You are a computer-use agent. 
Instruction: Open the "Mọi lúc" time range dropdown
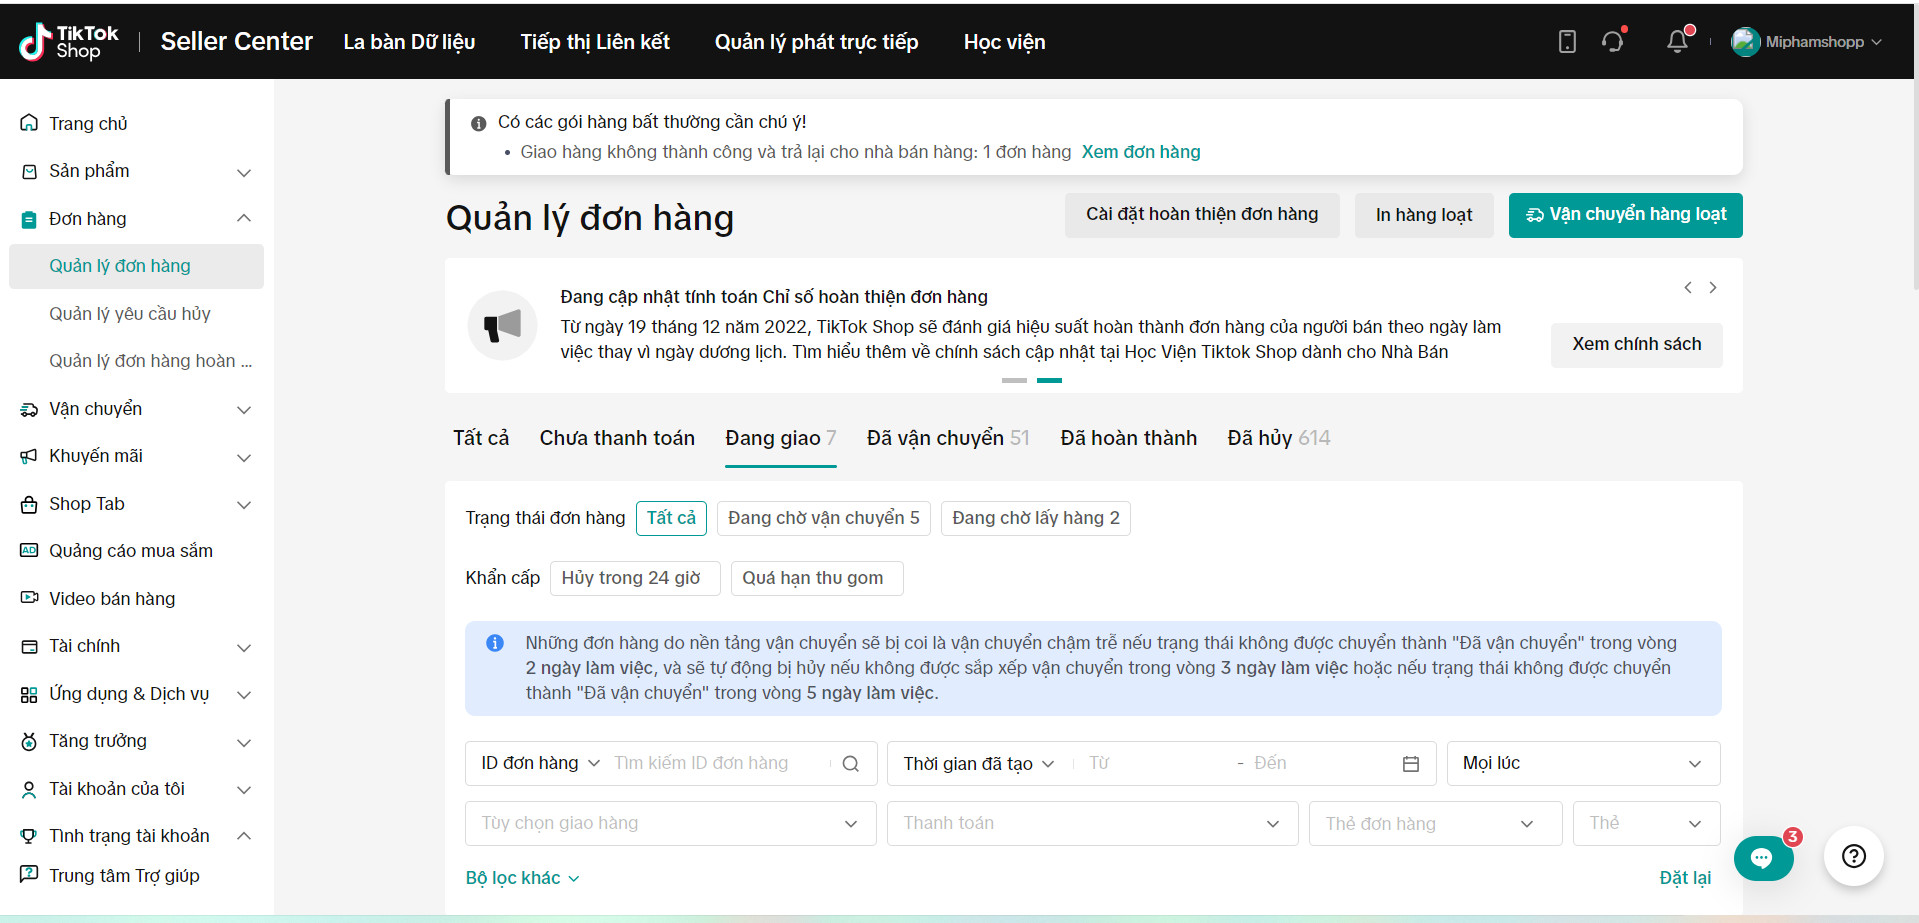pos(1582,764)
